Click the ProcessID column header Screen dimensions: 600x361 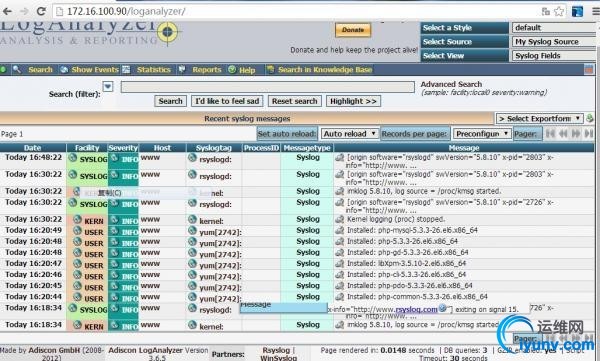pos(261,148)
